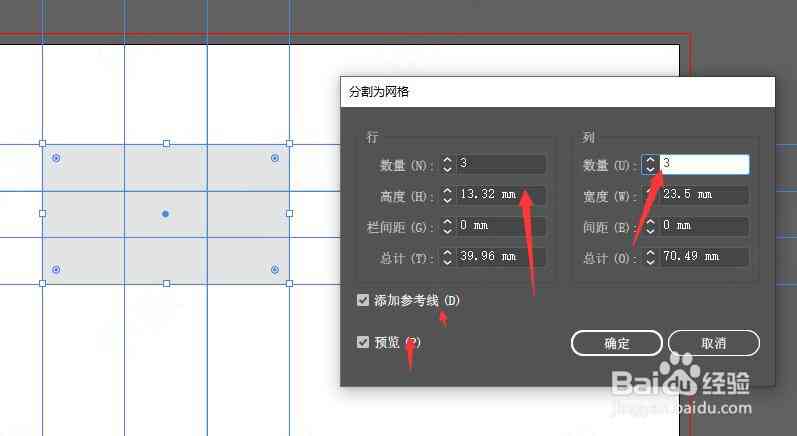Adjust the rows 总计 (T) stepper
This screenshot has width=797, height=436.
(x=447, y=257)
